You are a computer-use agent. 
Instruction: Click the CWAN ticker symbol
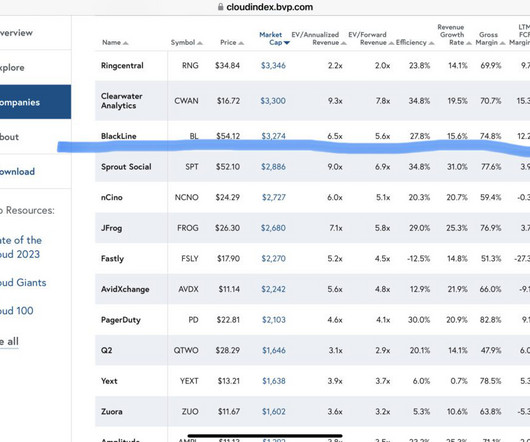[186, 101]
